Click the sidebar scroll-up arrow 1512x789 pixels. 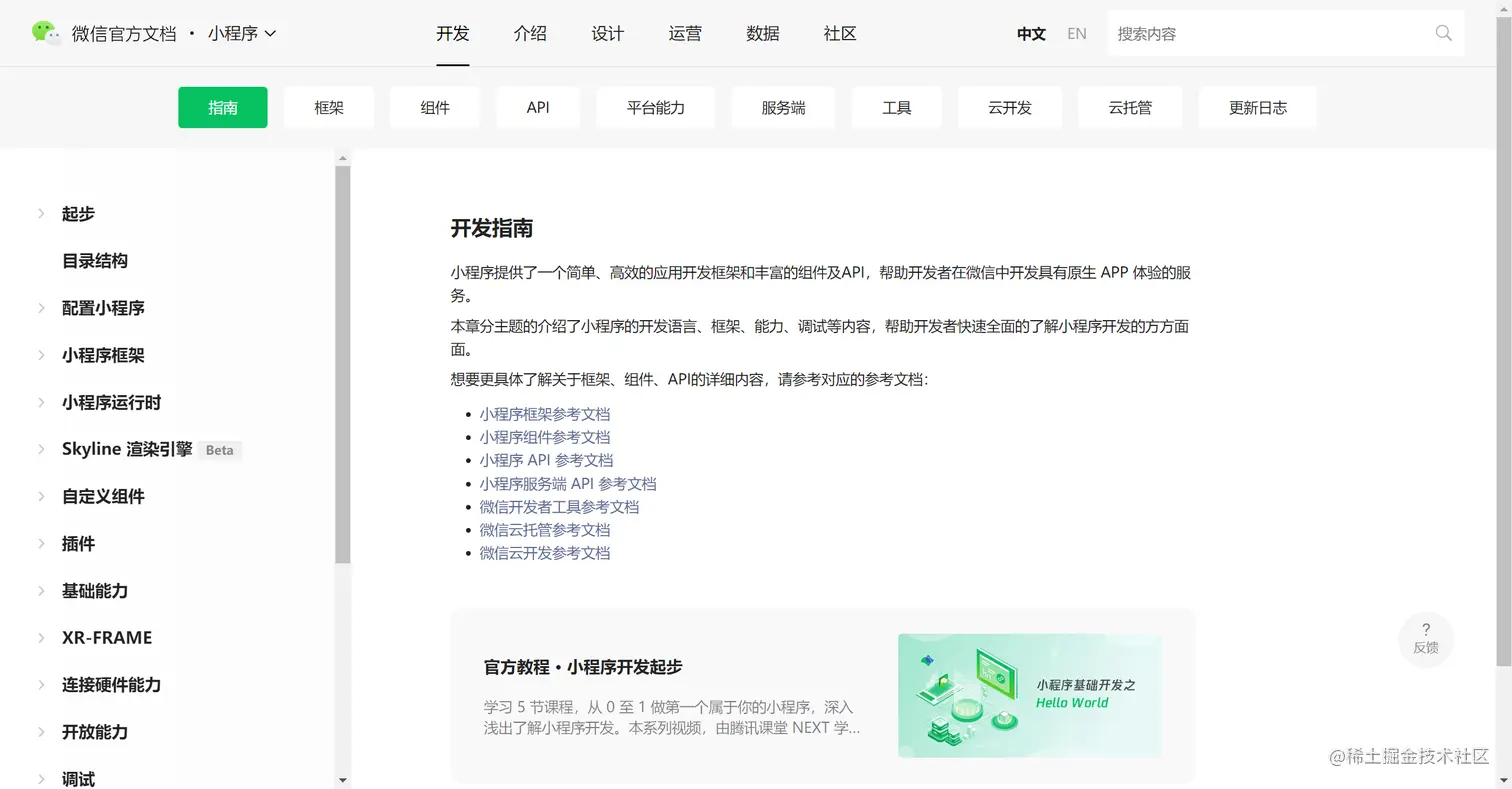click(343, 158)
